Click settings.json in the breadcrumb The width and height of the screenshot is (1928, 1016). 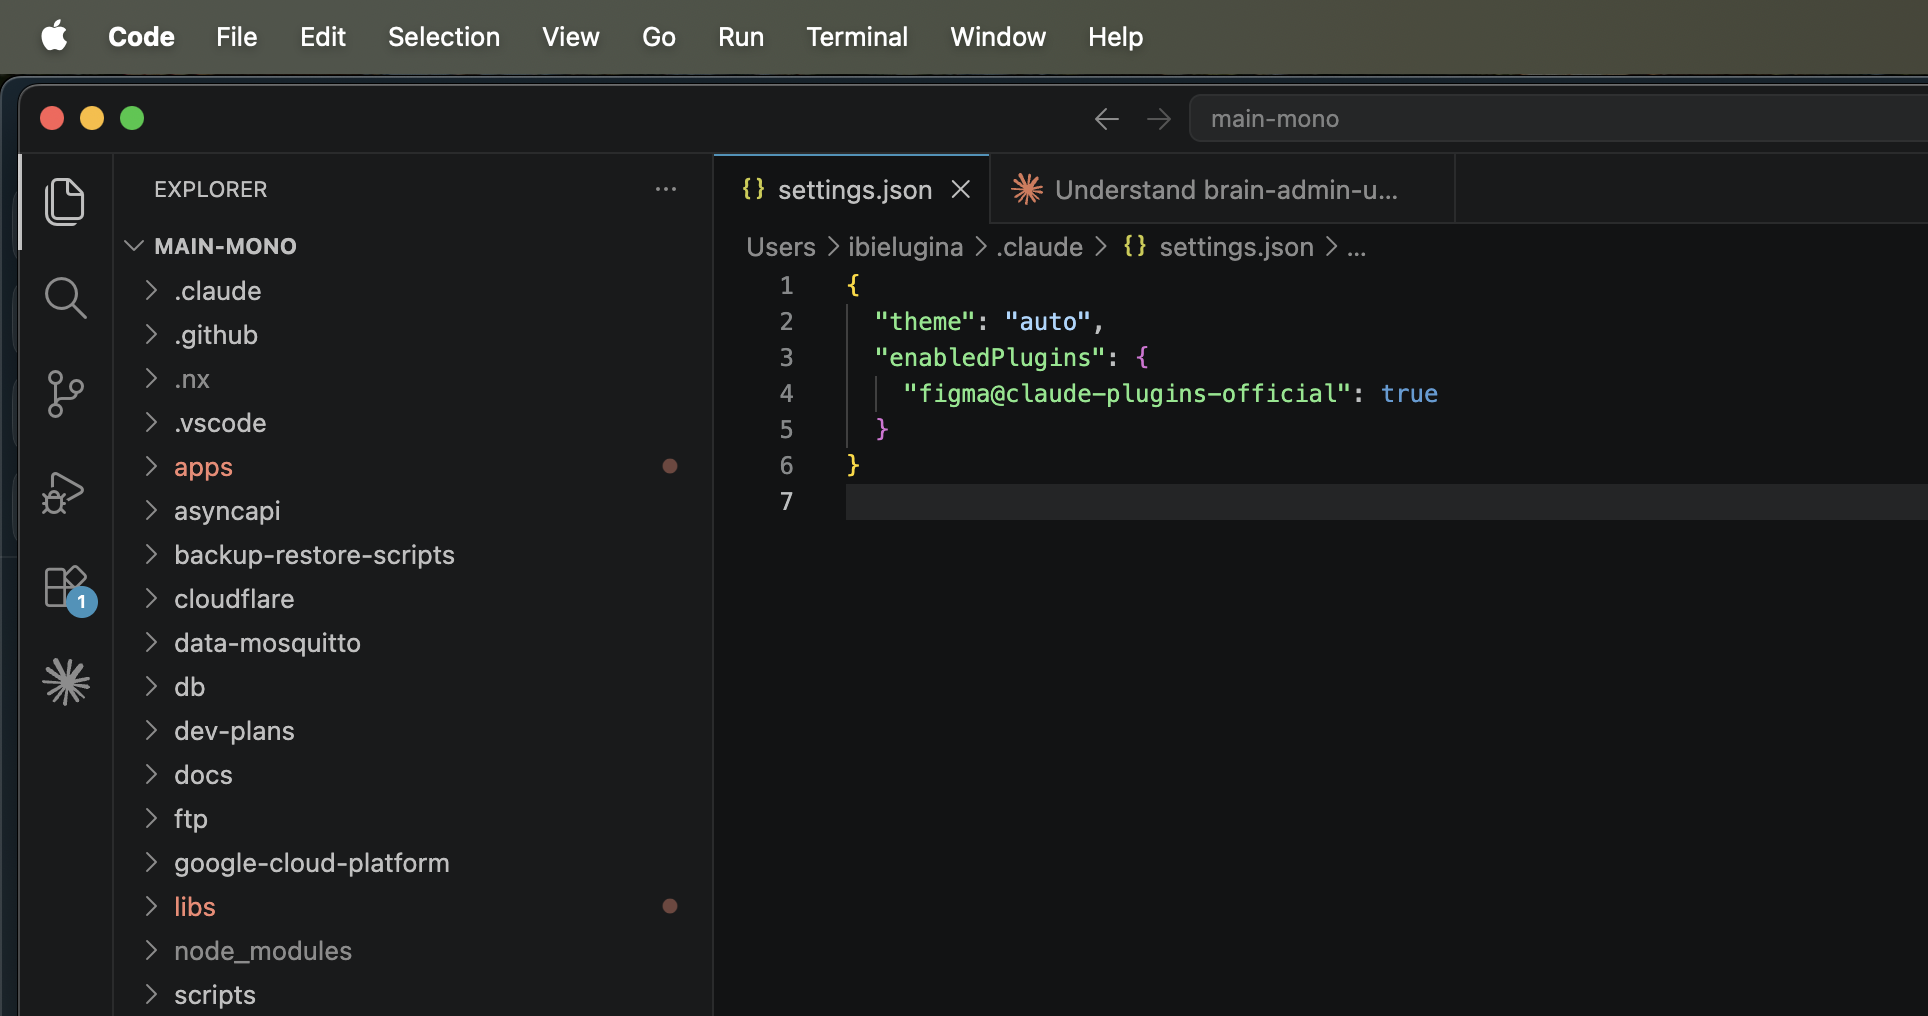click(1236, 247)
